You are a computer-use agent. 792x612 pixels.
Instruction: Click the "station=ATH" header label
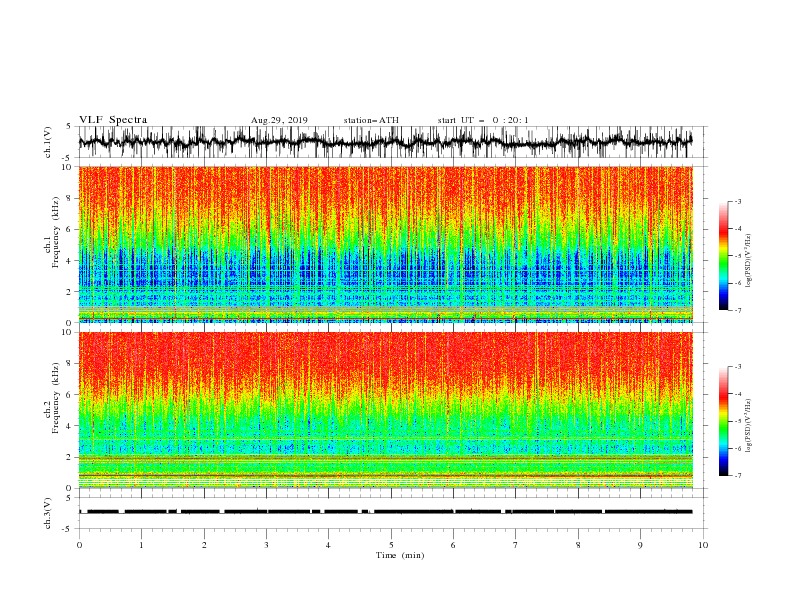pos(371,120)
